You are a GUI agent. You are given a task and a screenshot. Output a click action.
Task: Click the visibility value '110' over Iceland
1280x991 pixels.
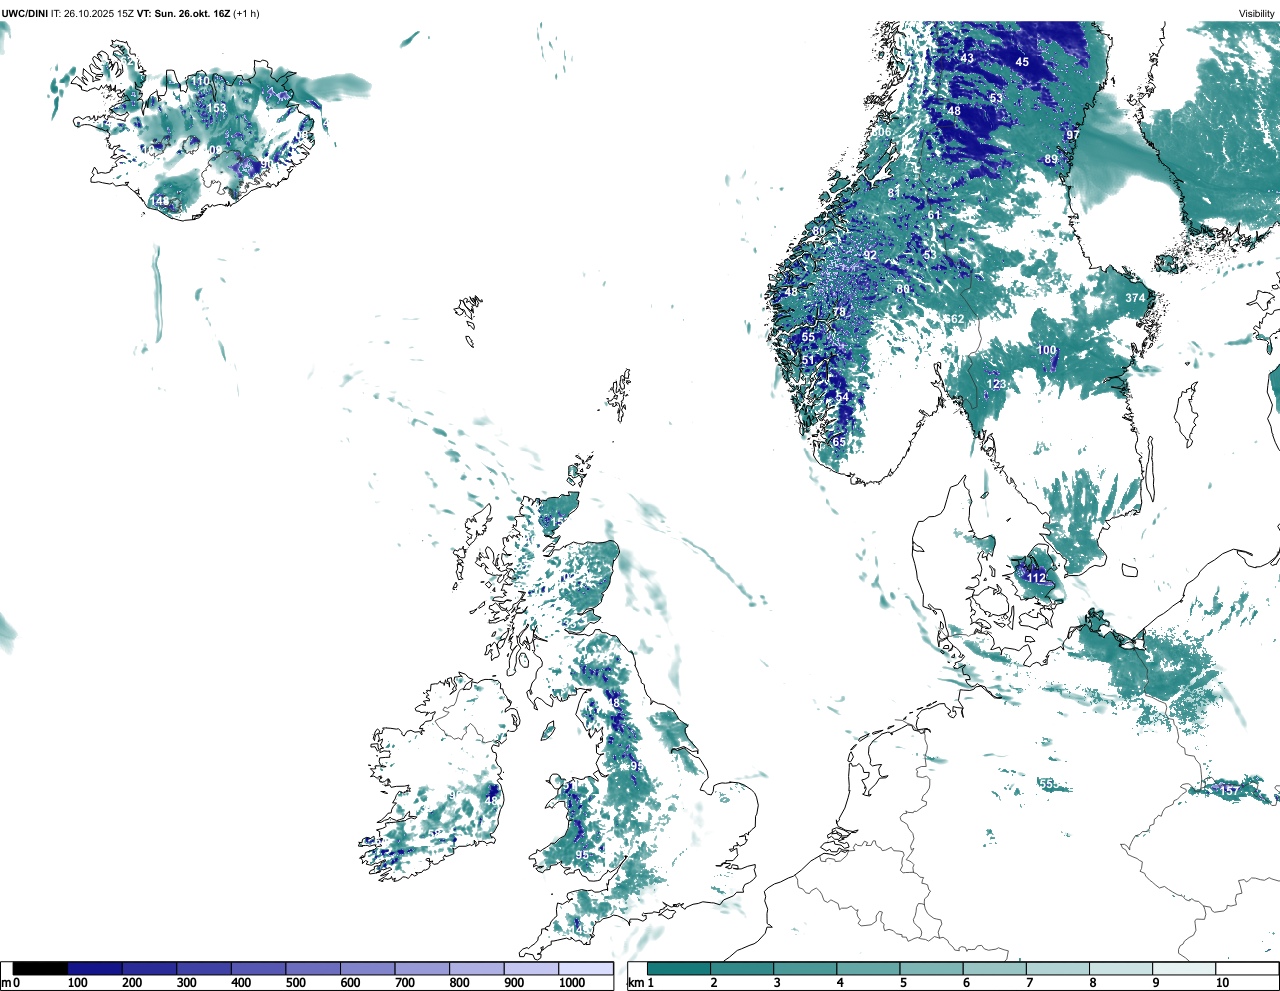tap(201, 81)
